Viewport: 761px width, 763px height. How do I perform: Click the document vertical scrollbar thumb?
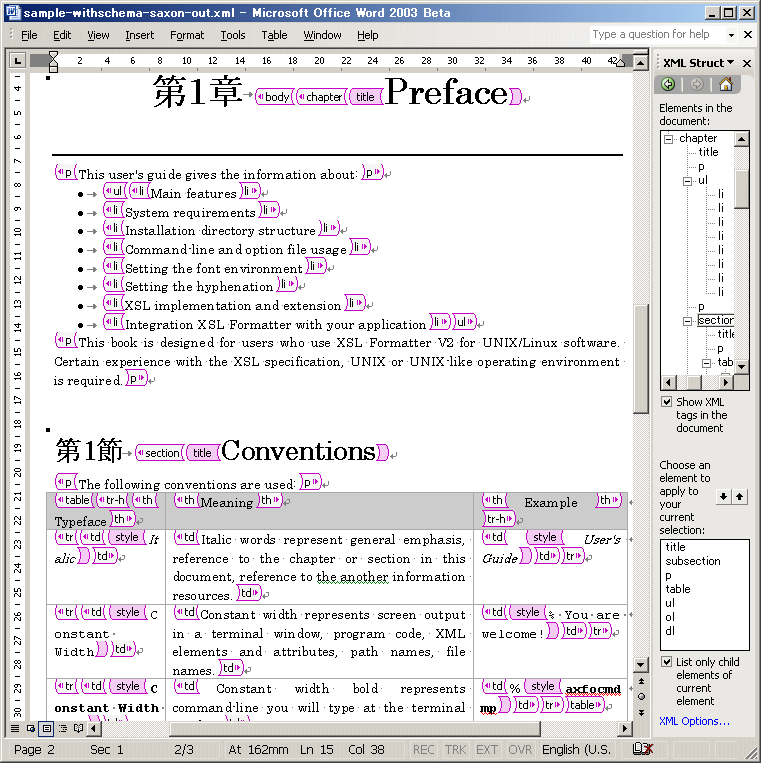coord(641,359)
